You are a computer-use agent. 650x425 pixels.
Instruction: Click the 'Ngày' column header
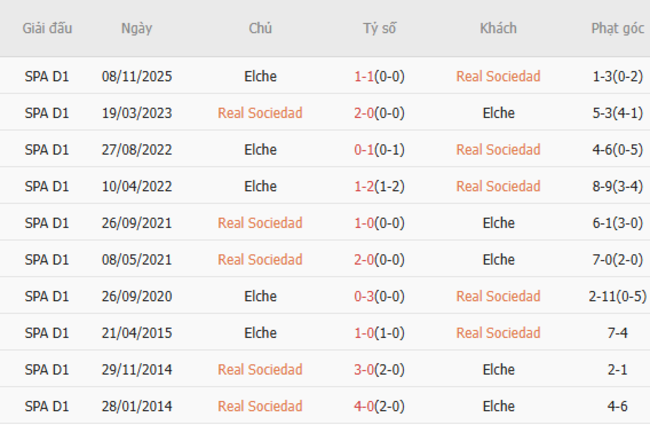point(136,28)
